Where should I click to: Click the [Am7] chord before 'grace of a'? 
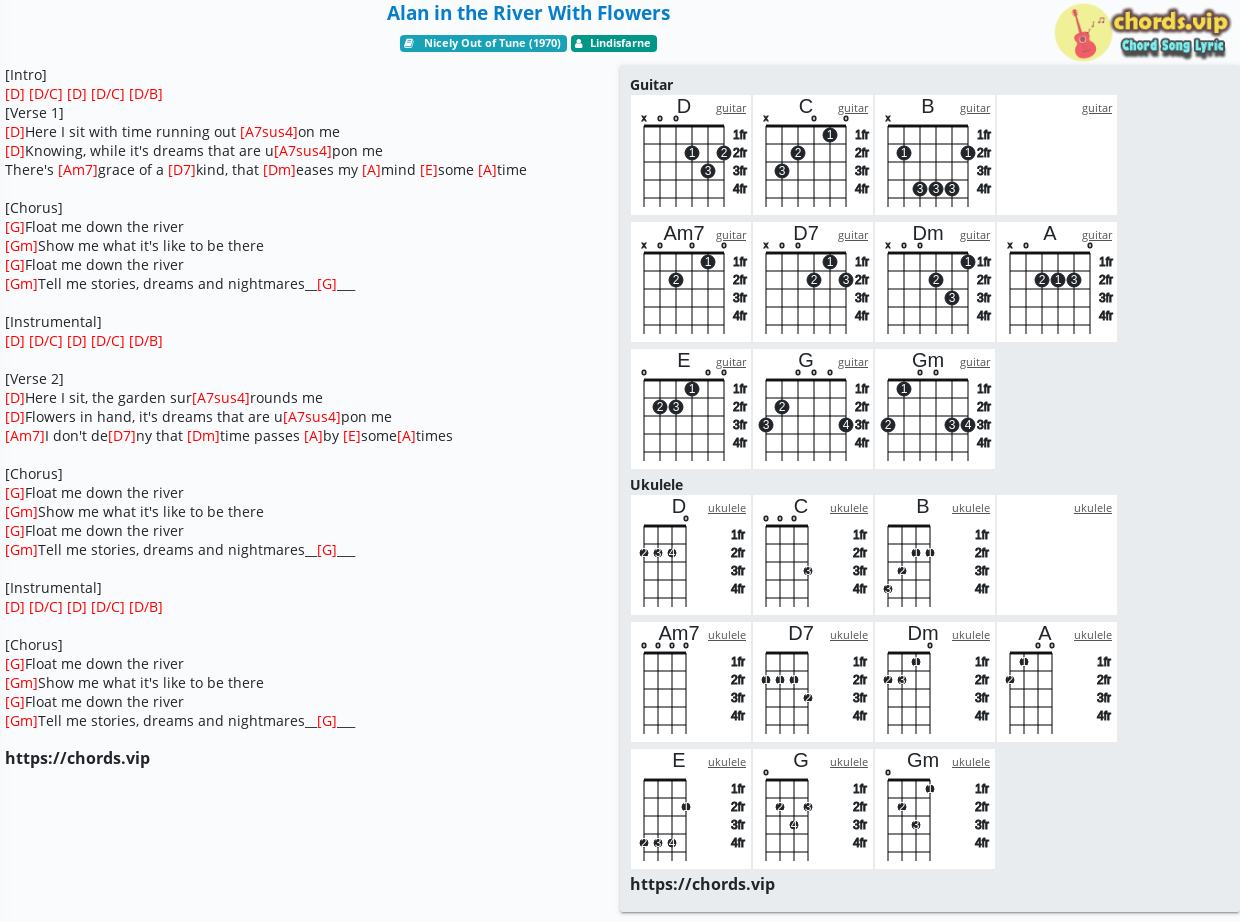(78, 170)
